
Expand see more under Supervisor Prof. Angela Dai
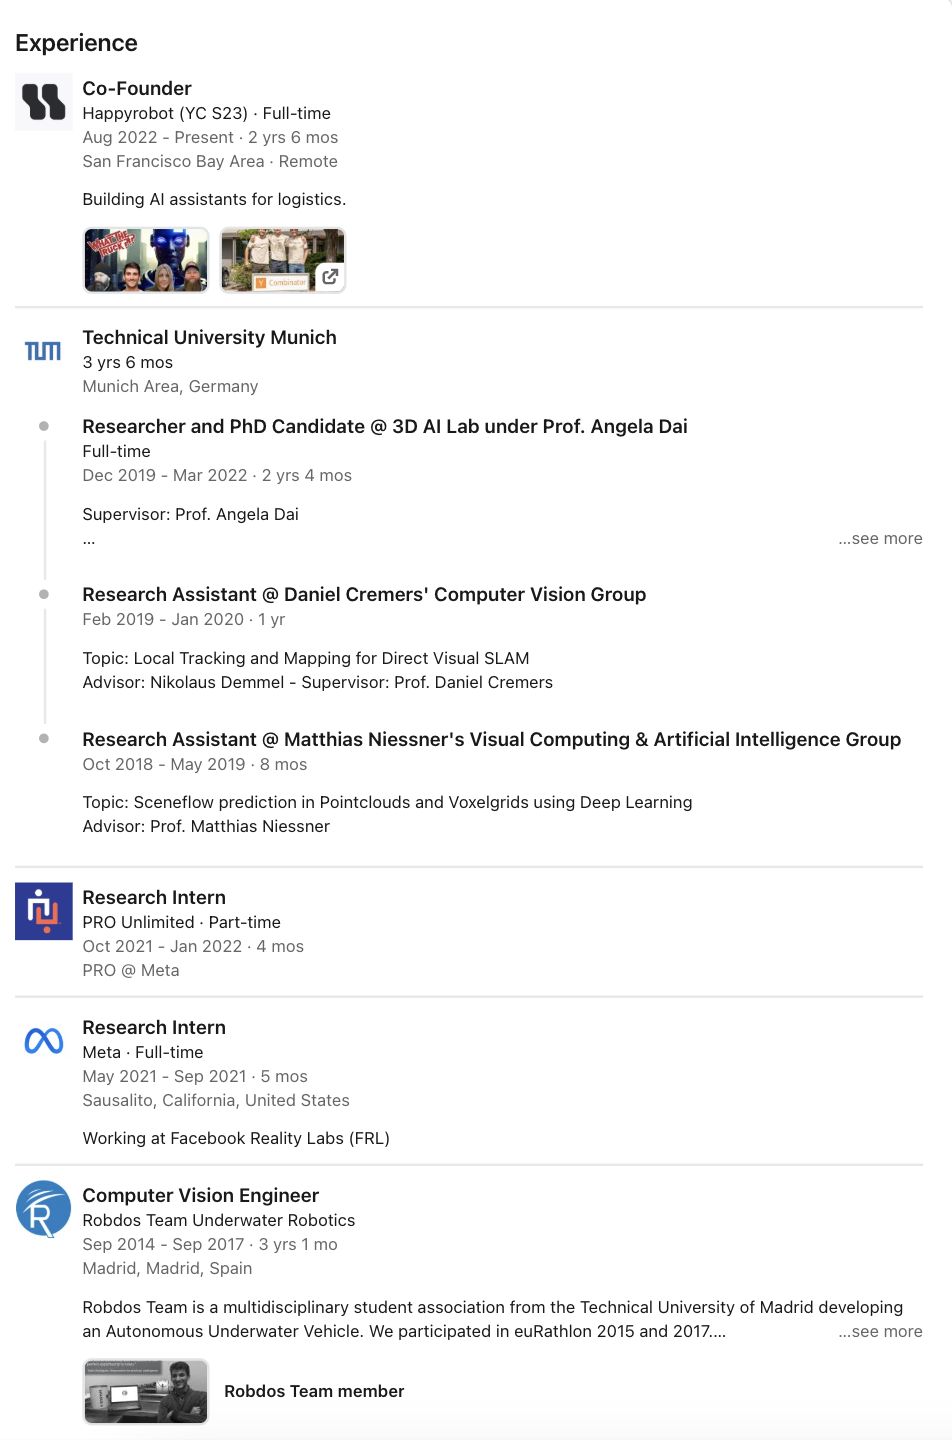point(880,538)
